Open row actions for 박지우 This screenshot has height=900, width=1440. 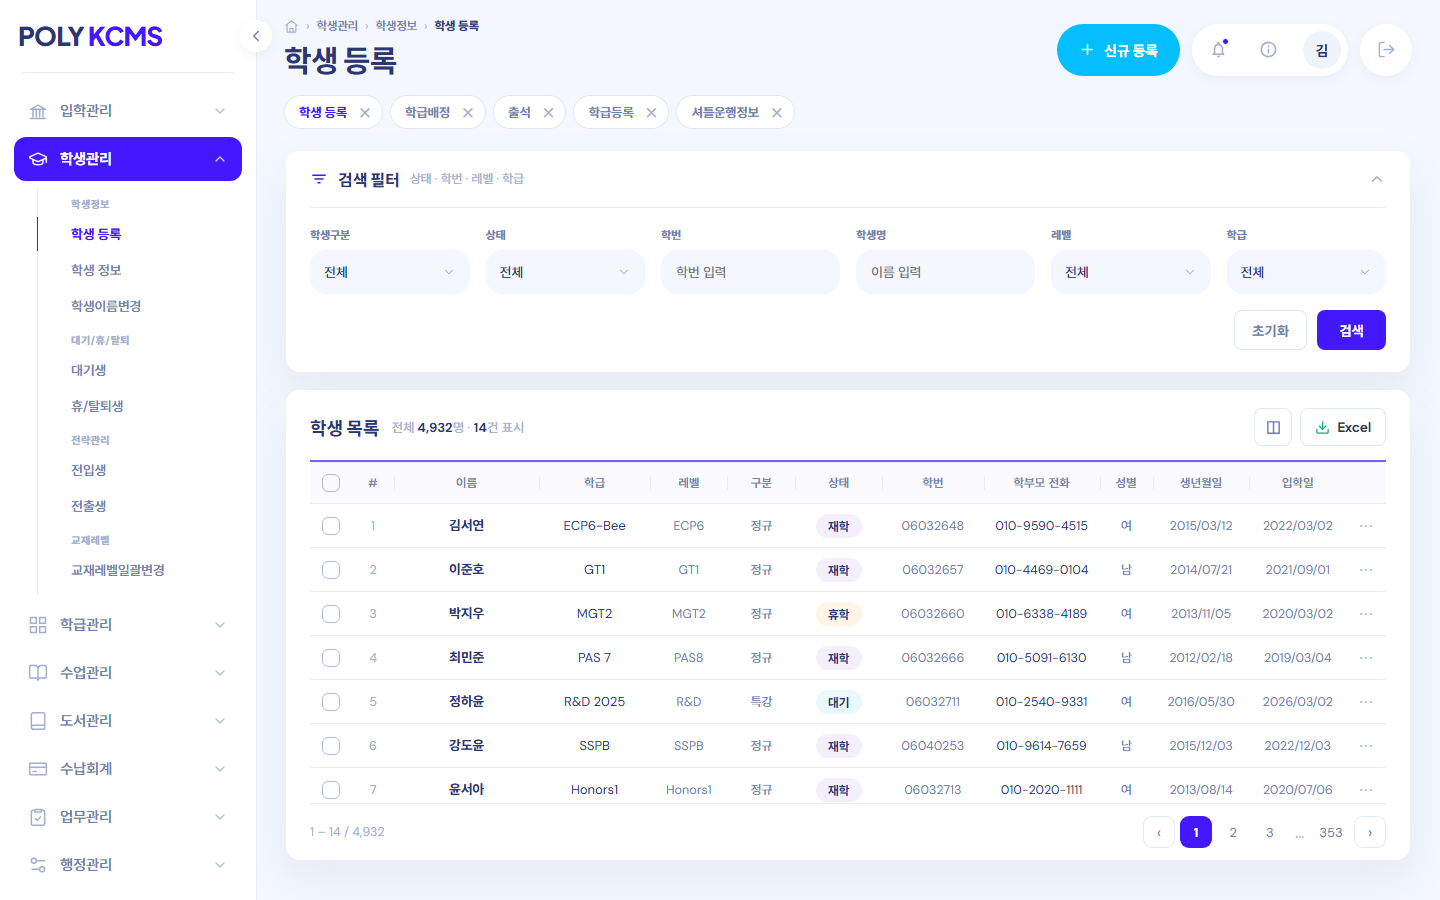tap(1366, 614)
